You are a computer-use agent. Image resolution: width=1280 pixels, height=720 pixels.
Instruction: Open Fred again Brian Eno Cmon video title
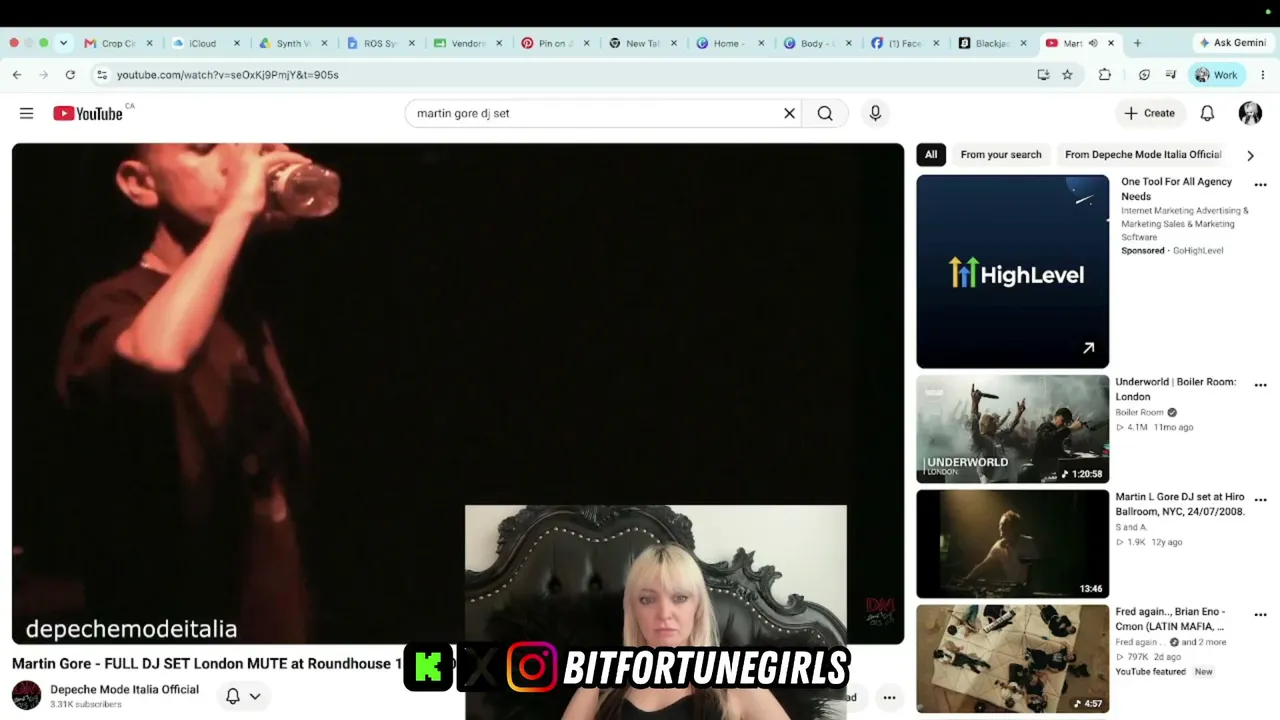click(1170, 619)
